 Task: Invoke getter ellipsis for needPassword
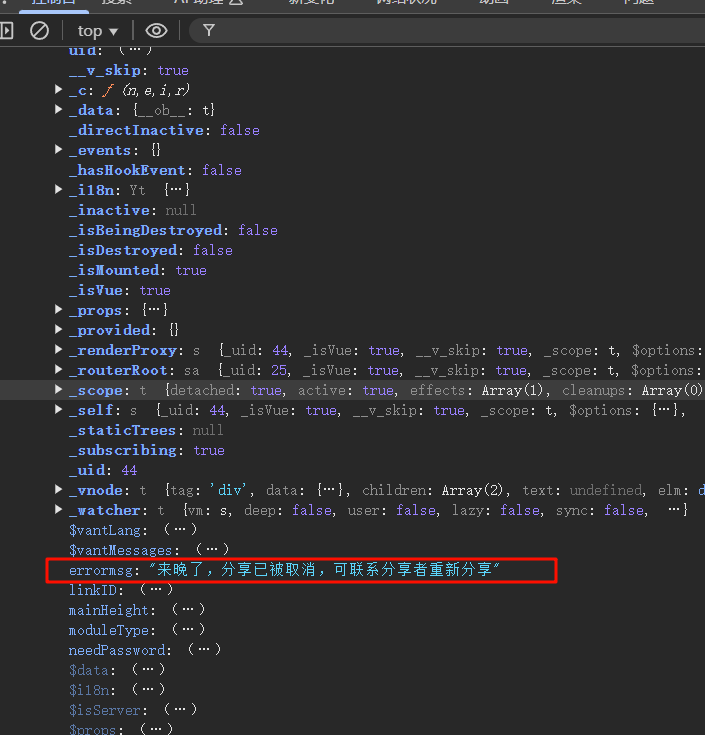pos(204,650)
